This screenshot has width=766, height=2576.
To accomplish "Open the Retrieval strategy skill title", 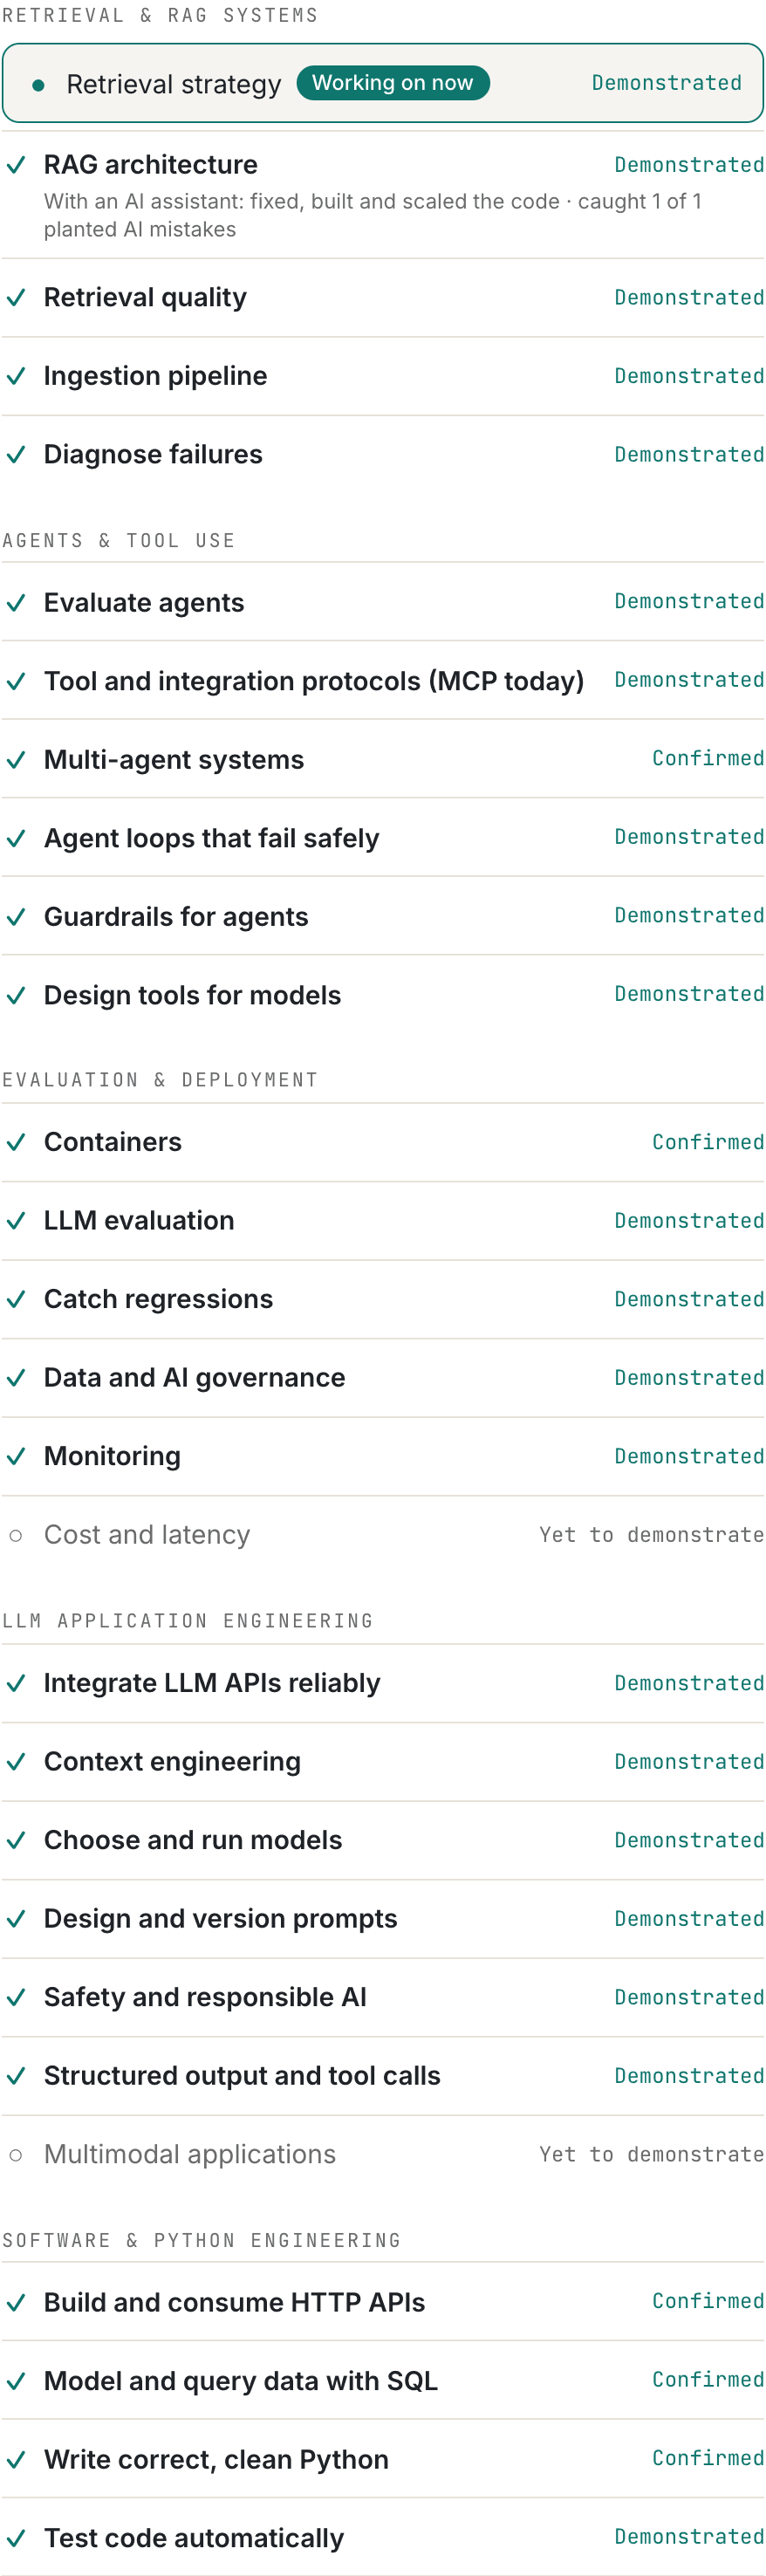I will click(174, 85).
